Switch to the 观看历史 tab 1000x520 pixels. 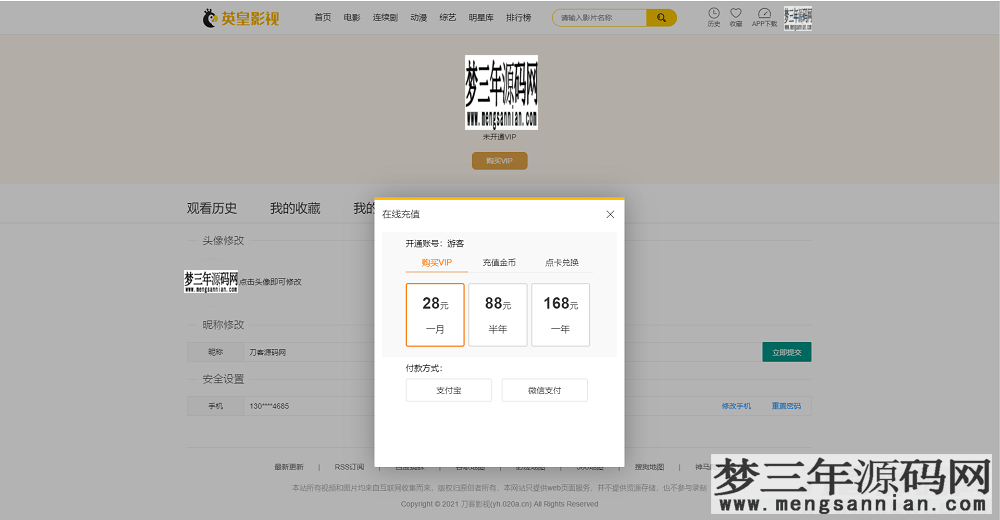pyautogui.click(x=212, y=208)
